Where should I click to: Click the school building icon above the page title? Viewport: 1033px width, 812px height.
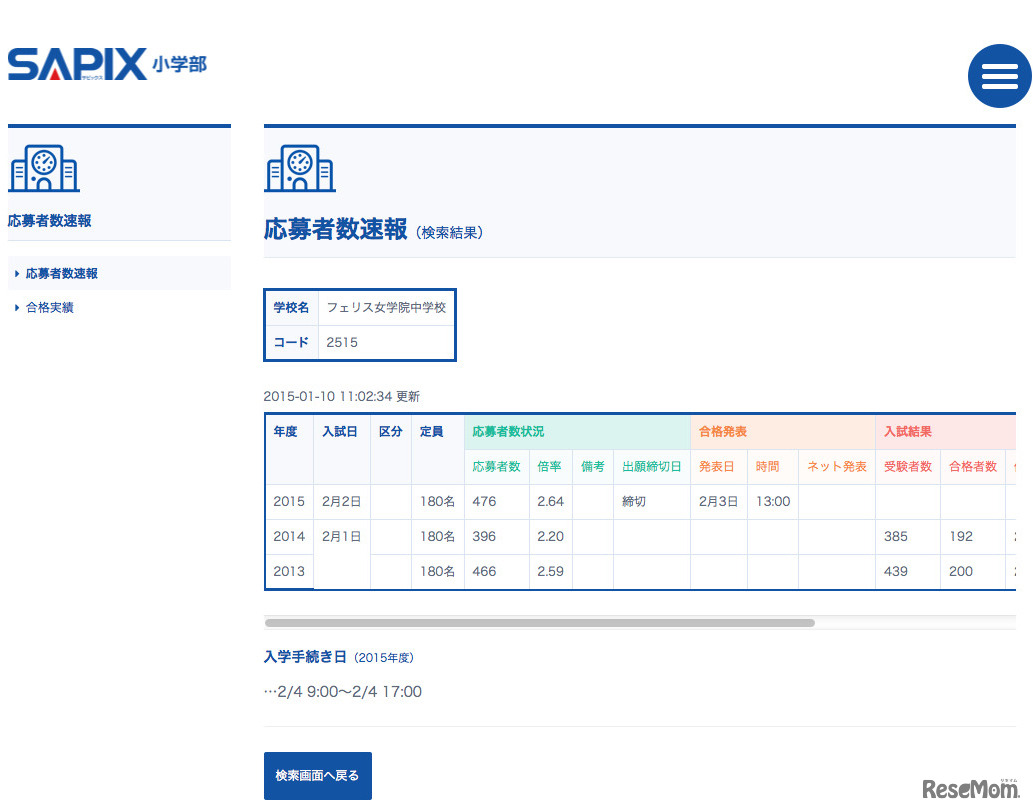pos(300,168)
